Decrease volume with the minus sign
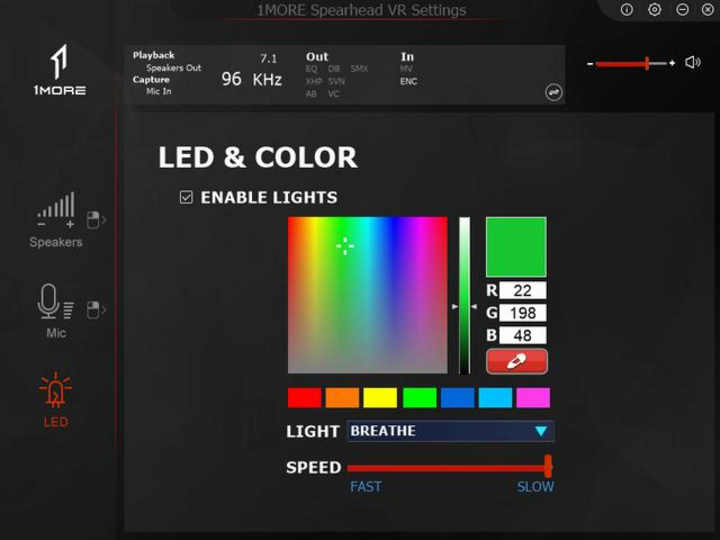Viewport: 720px width, 540px height. pyautogui.click(x=590, y=64)
